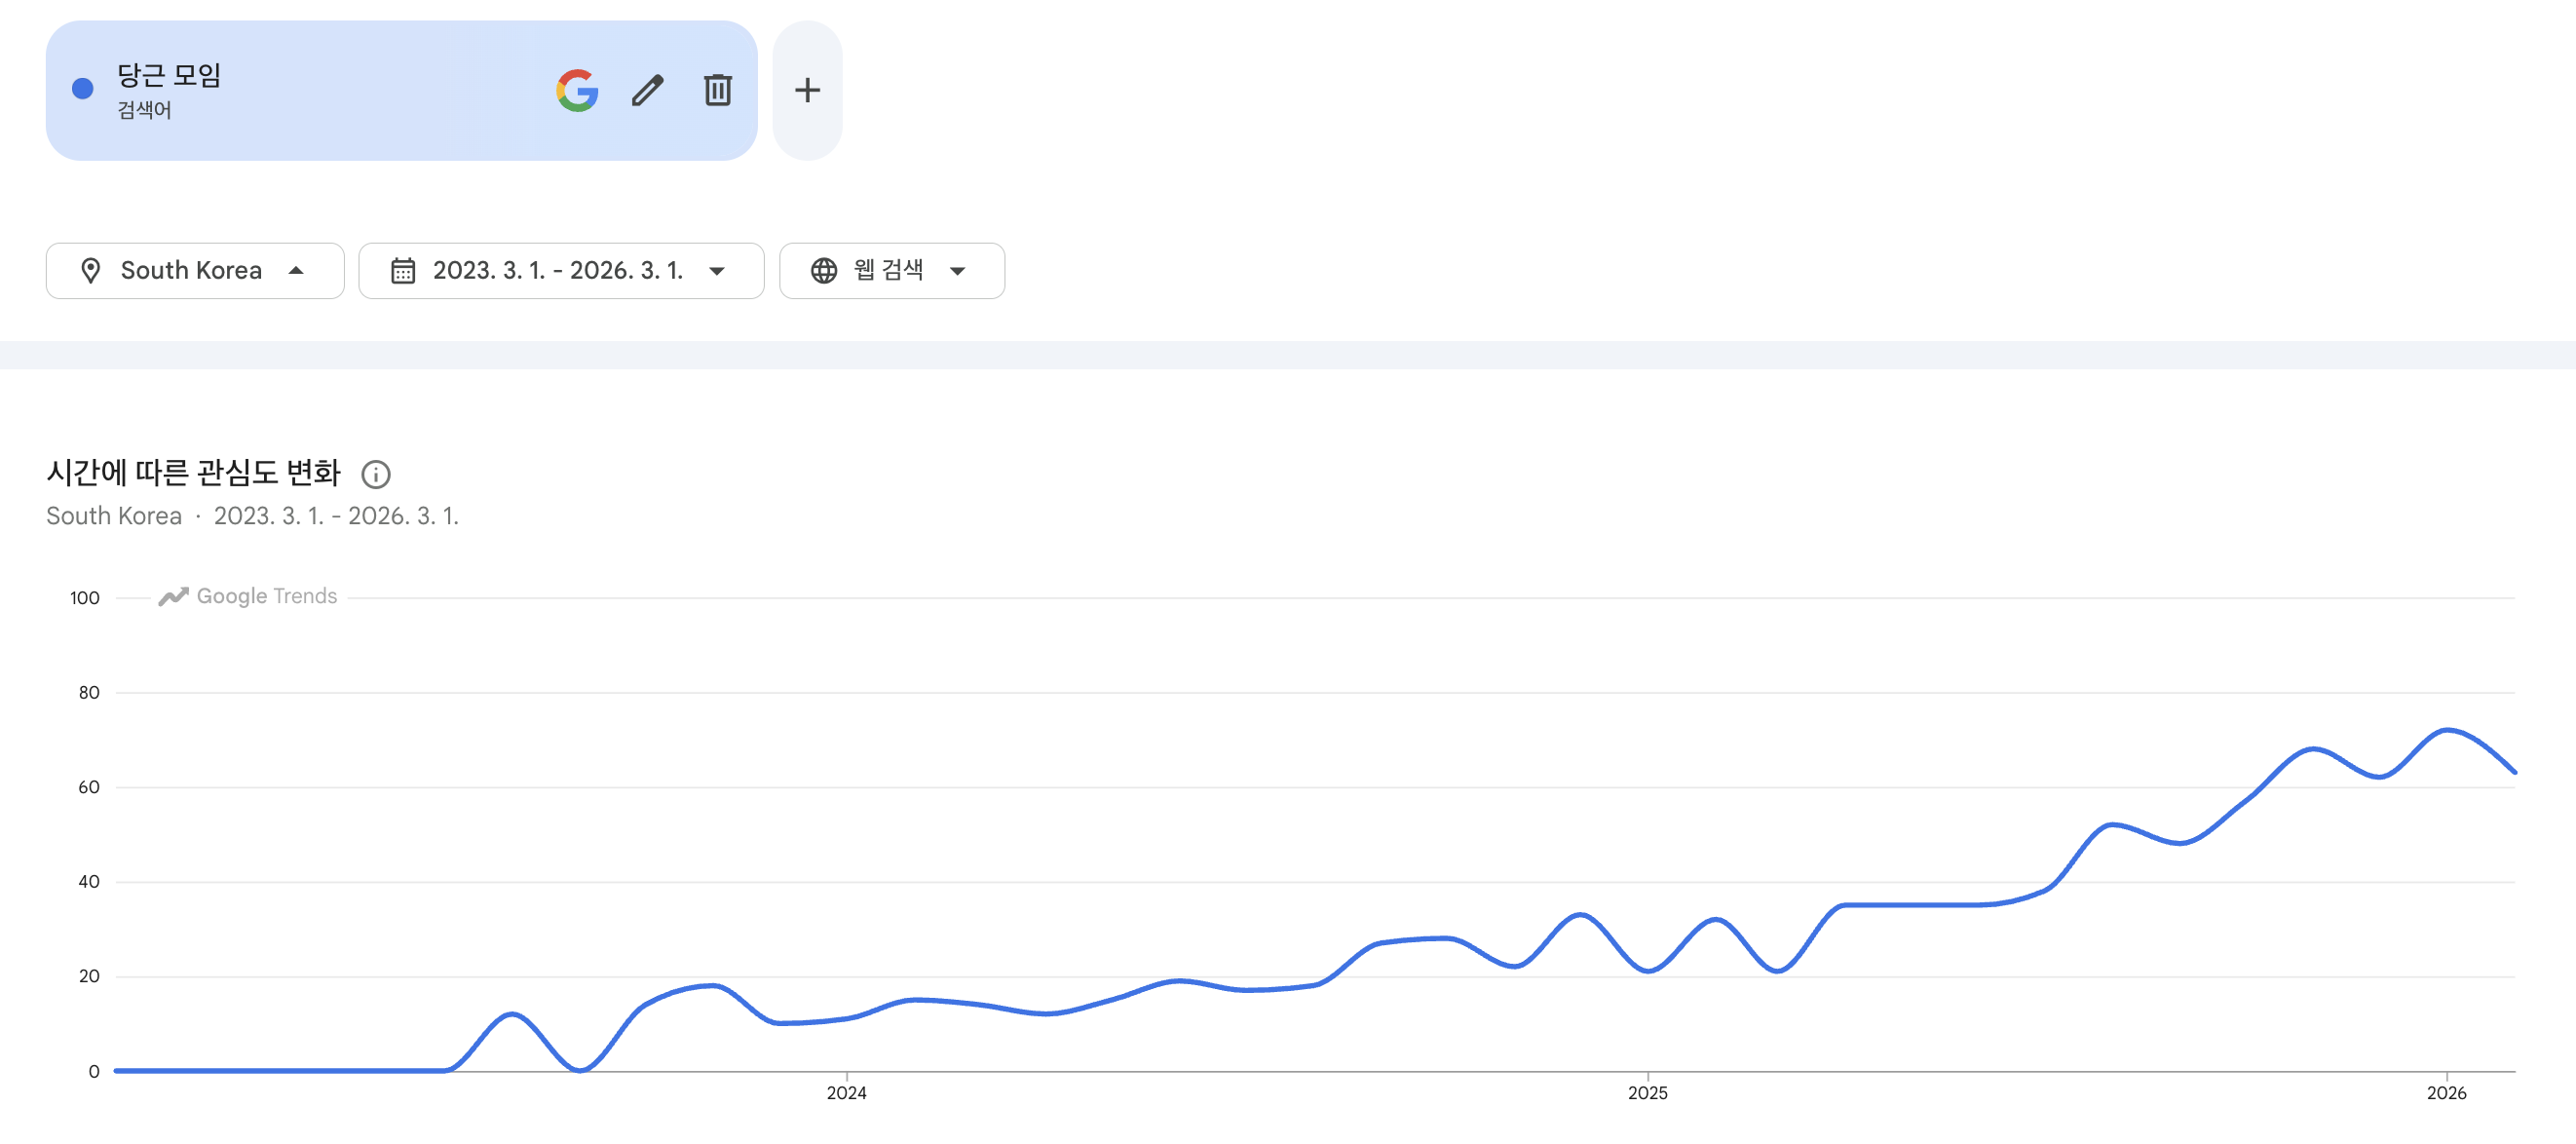
Task: Click the 검색어 subtitle under the term
Action: (x=145, y=110)
